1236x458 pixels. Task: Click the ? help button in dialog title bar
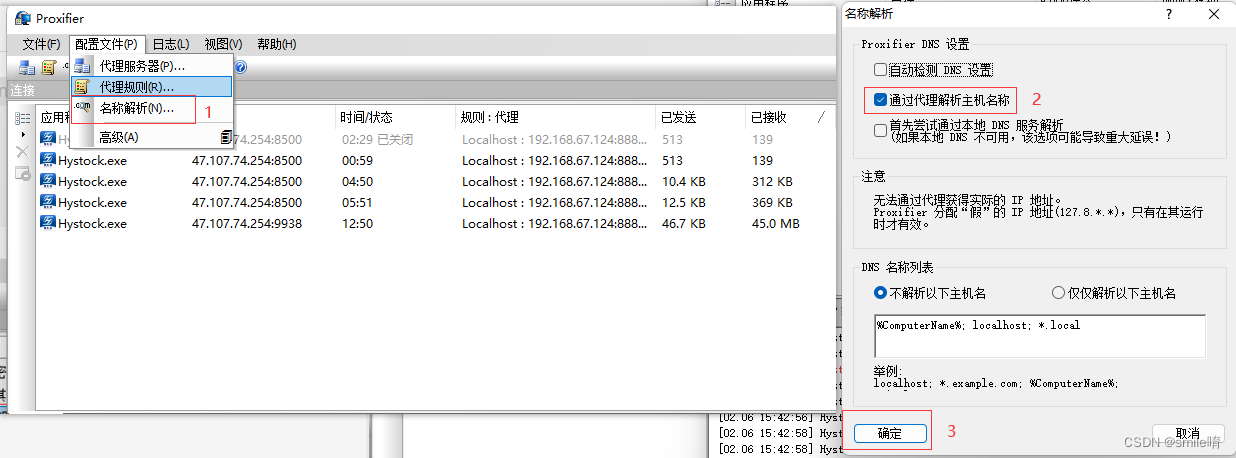pyautogui.click(x=1169, y=14)
